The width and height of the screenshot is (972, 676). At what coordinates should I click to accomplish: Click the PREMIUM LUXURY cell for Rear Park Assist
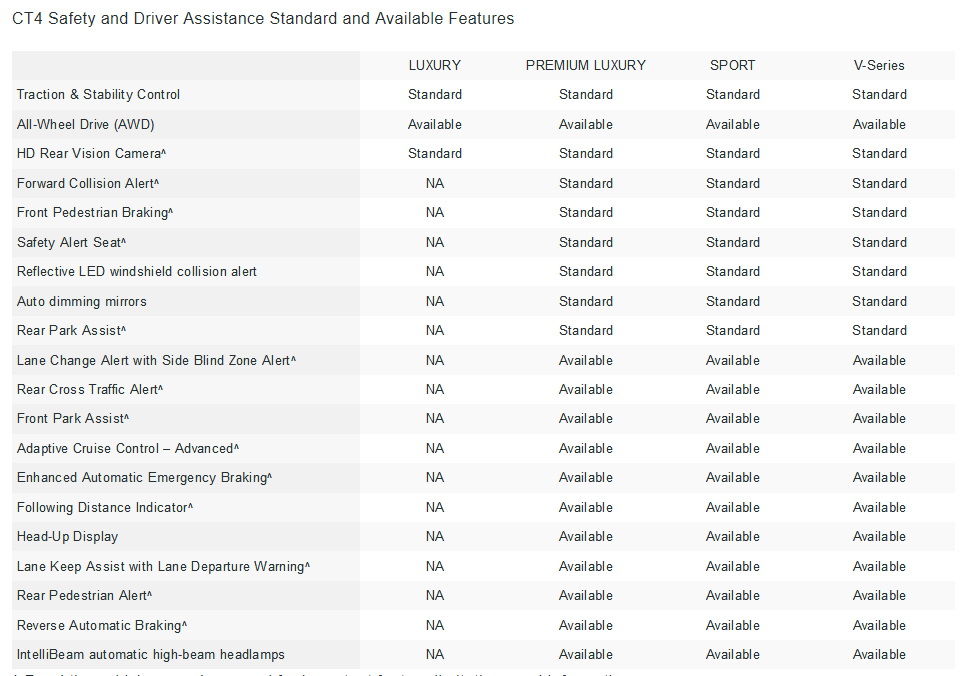click(585, 331)
